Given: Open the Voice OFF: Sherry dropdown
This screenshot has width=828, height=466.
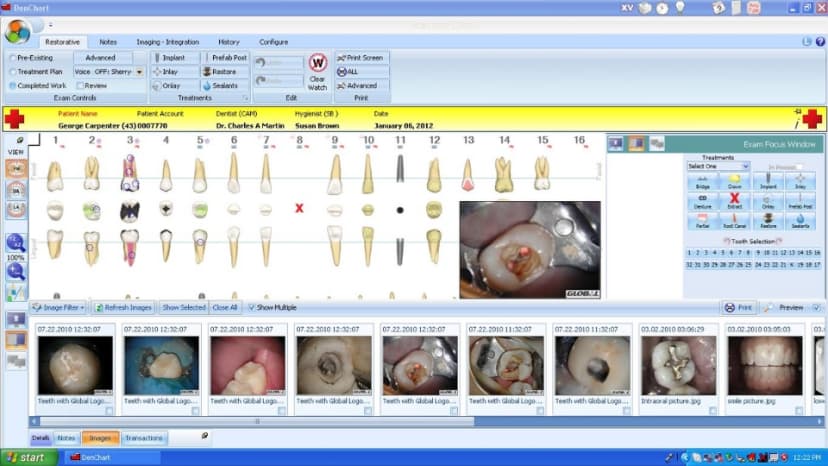Looking at the screenshot, I should point(139,72).
